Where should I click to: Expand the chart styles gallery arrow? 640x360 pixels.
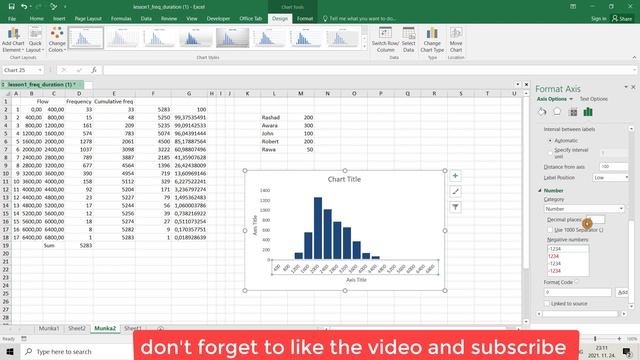click(364, 47)
